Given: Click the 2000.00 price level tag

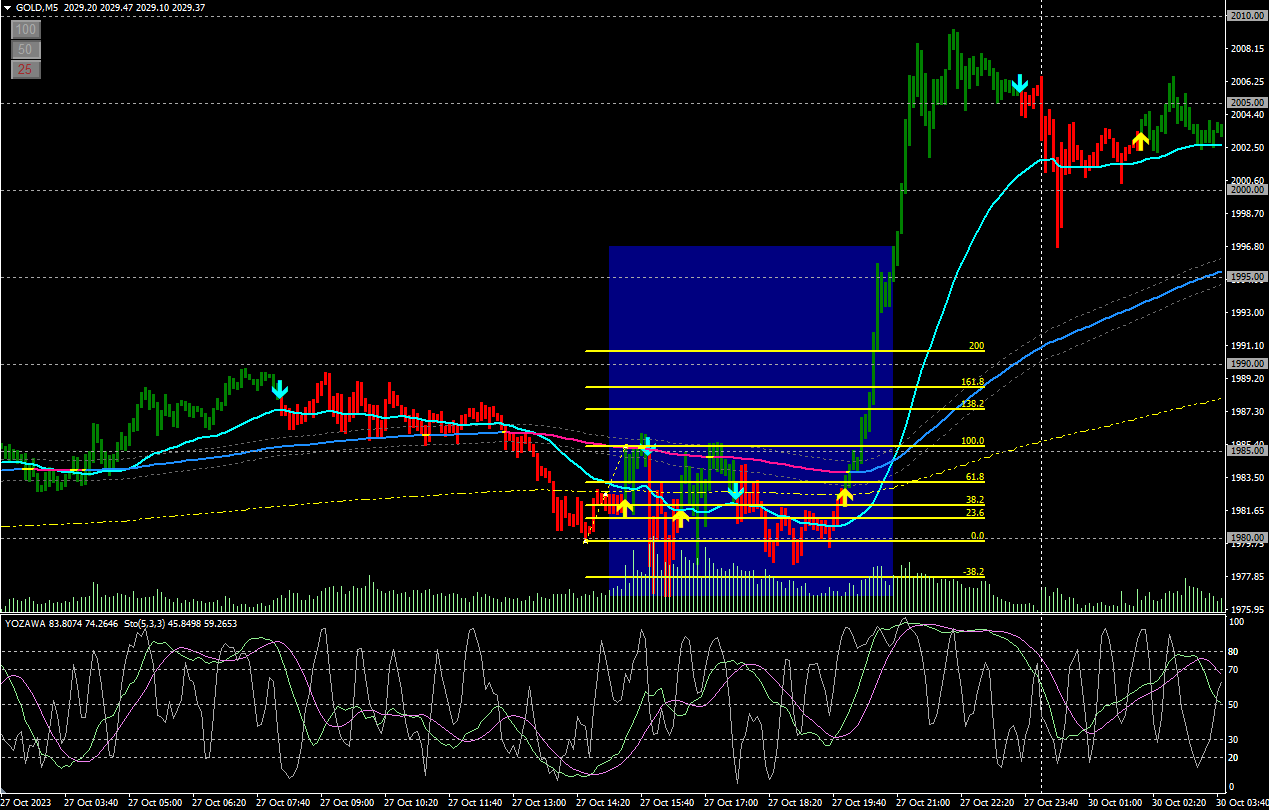Looking at the screenshot, I should (1246, 190).
